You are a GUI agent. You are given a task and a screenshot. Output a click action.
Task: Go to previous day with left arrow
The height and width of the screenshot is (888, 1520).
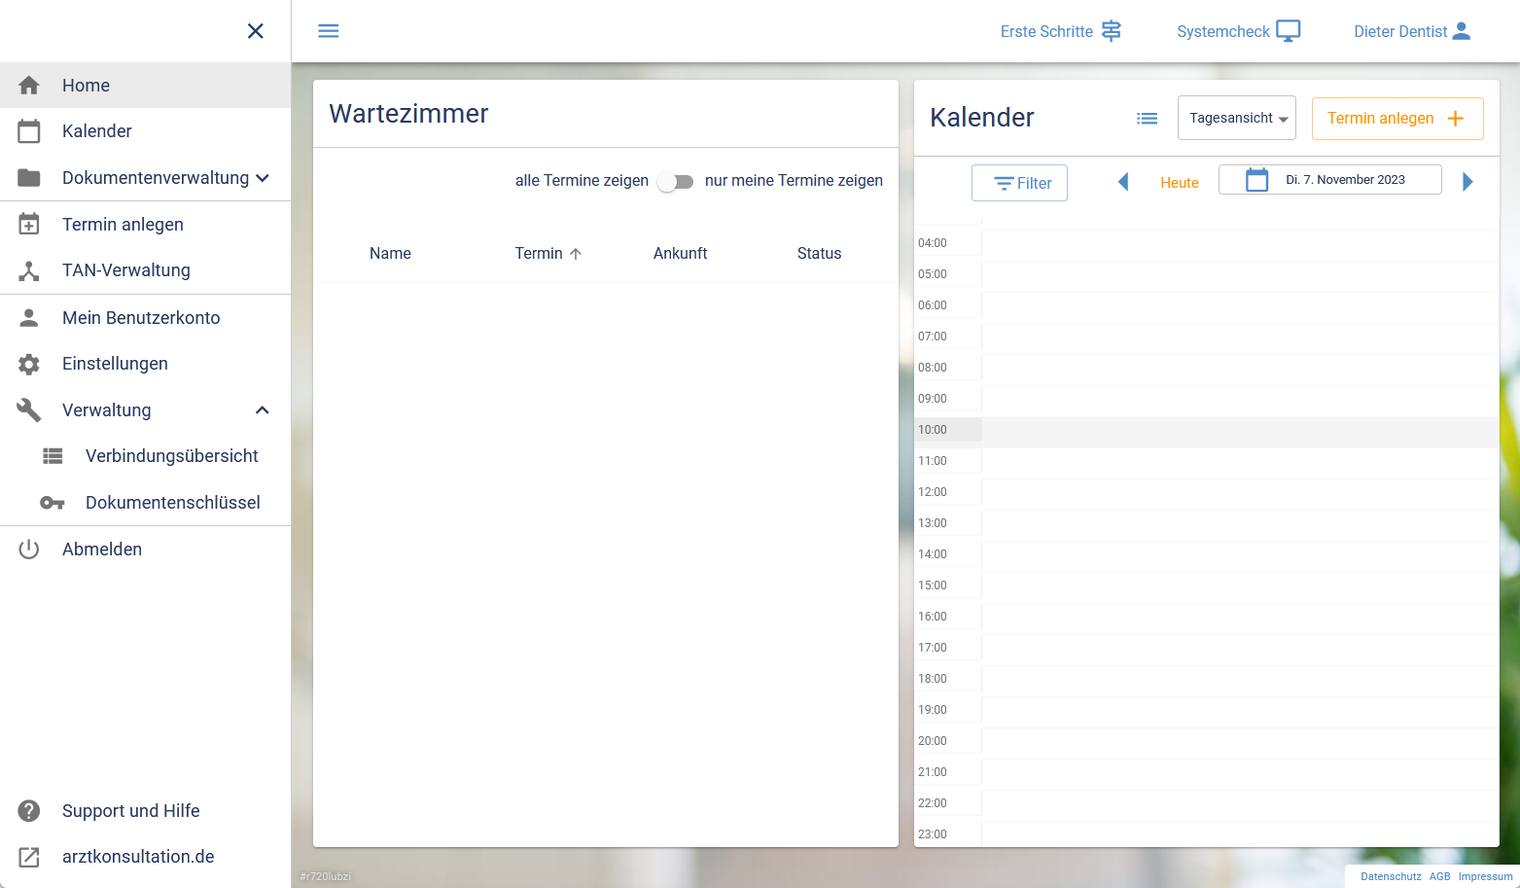pyautogui.click(x=1123, y=182)
